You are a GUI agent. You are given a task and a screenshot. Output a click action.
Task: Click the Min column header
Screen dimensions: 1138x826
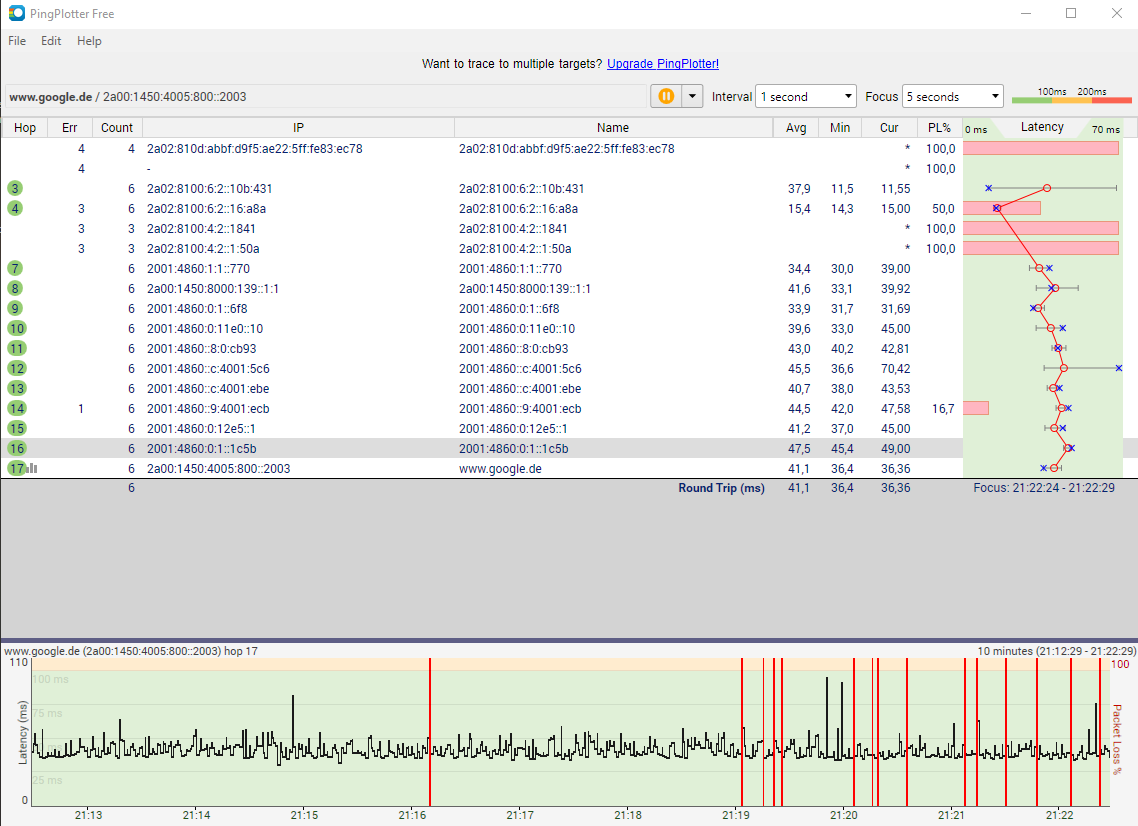[840, 128]
